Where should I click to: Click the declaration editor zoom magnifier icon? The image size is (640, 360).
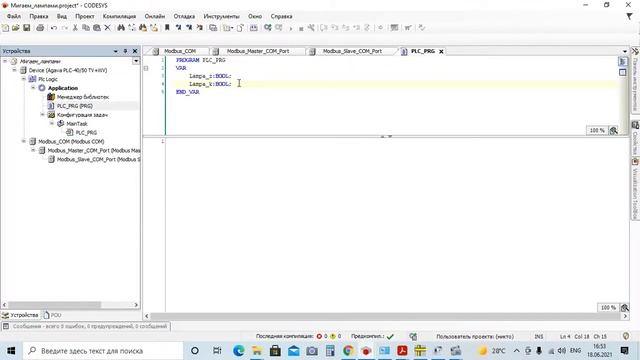click(613, 131)
